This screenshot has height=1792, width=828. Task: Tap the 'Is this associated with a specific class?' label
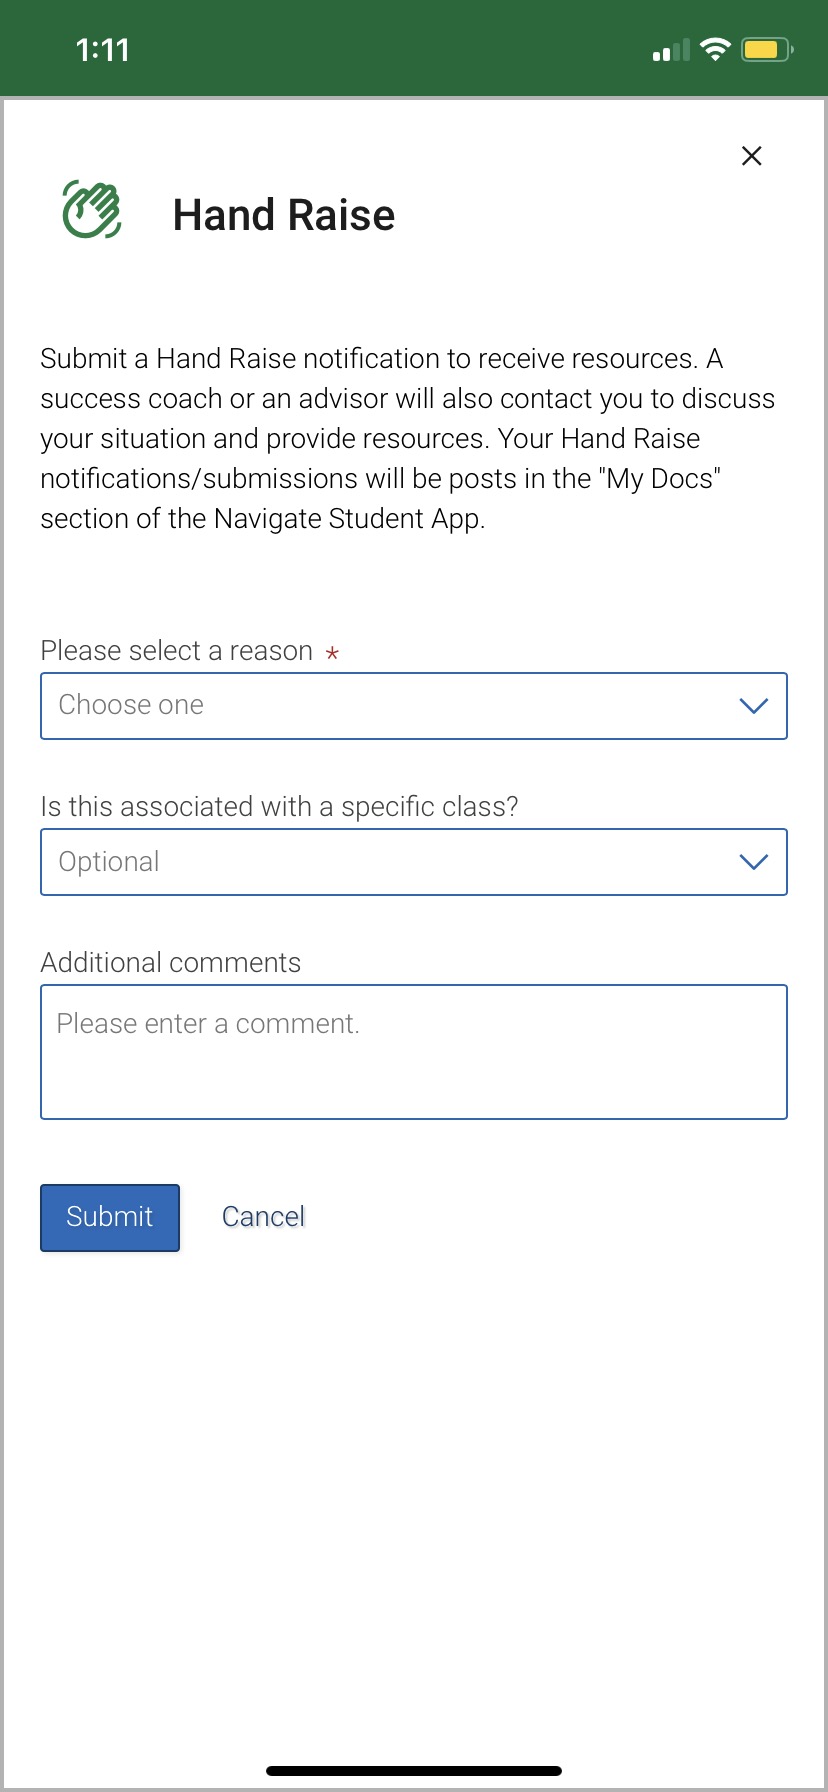[280, 807]
